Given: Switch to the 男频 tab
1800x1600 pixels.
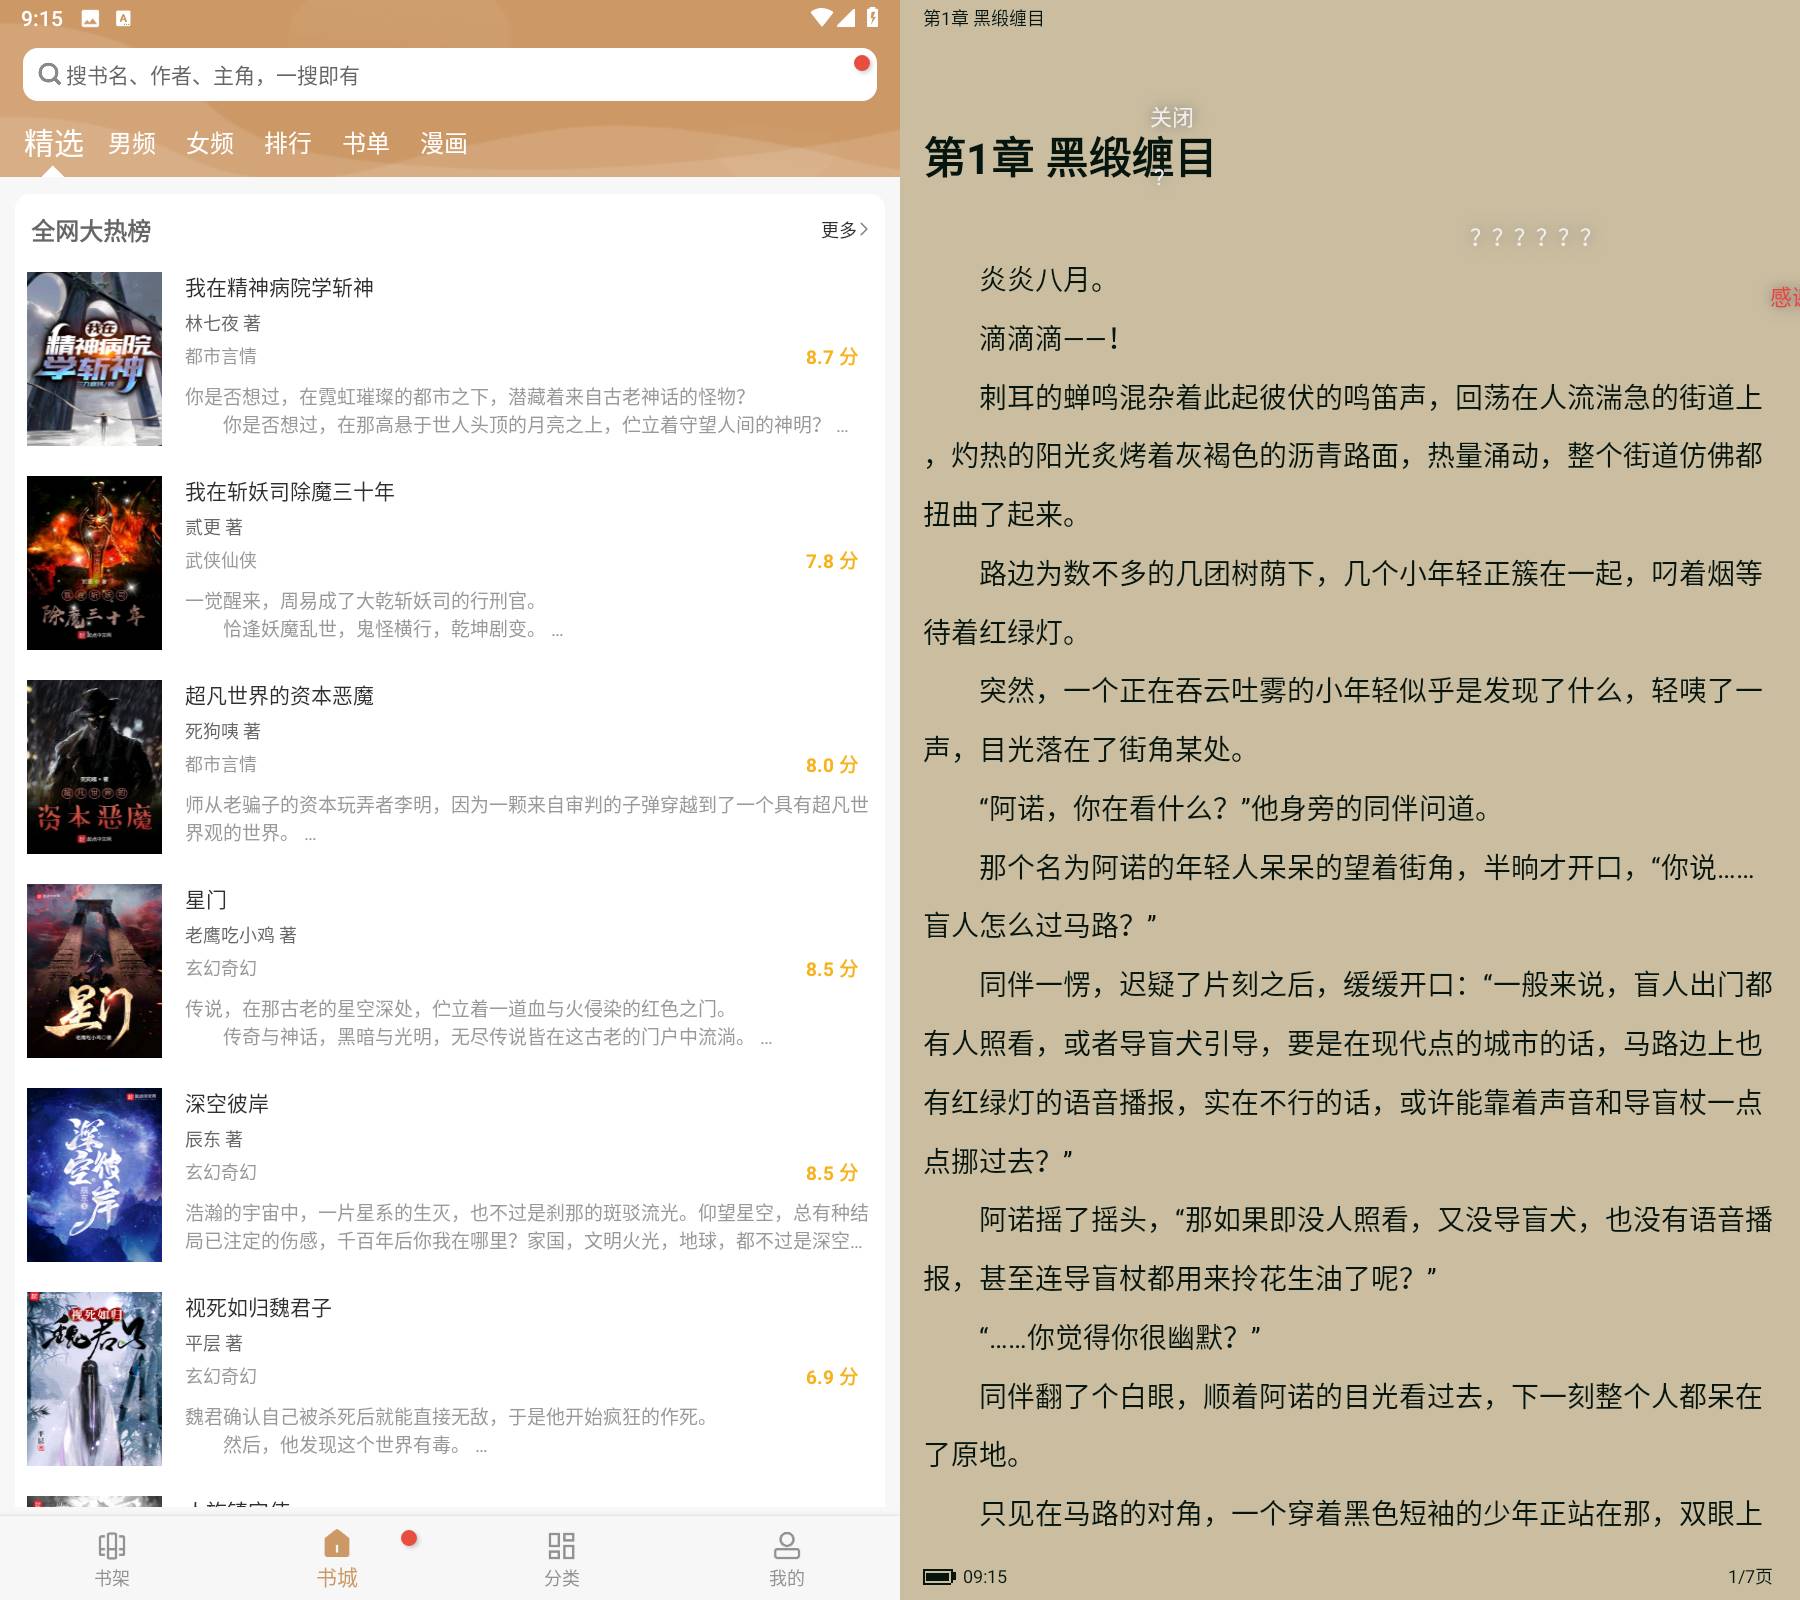Looking at the screenshot, I should 132,144.
